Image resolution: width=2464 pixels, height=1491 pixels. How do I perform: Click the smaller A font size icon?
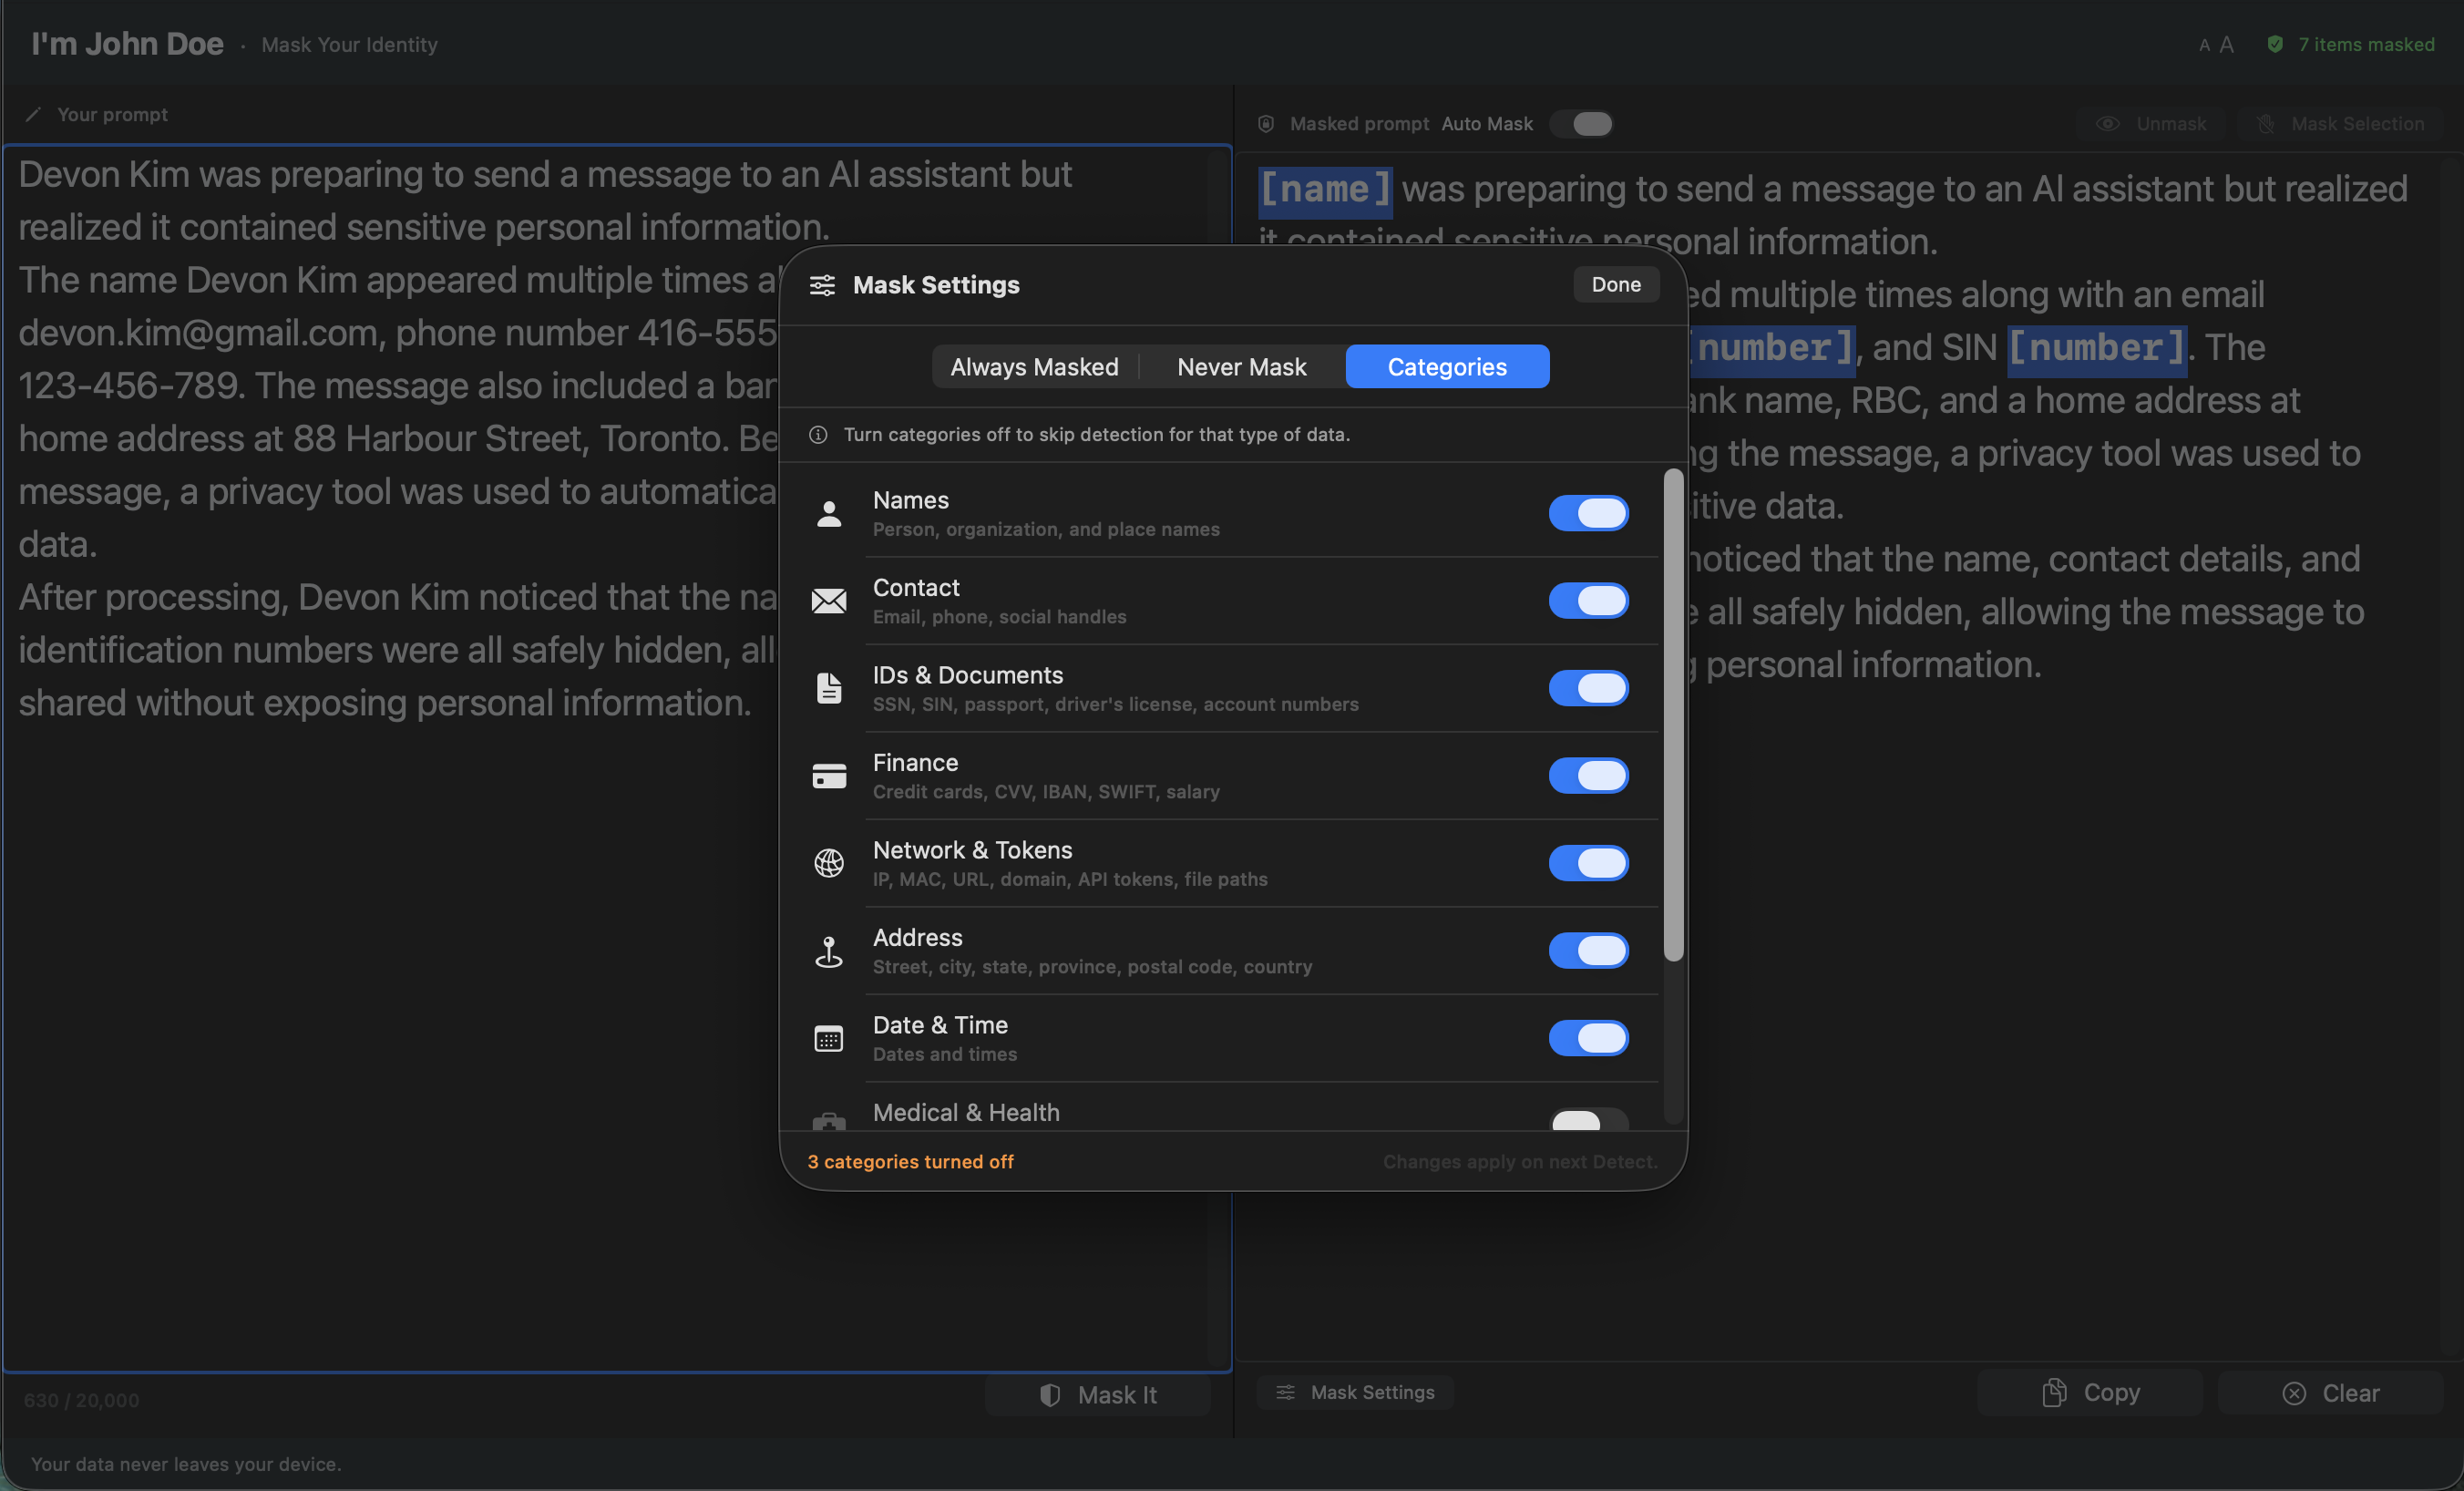click(2204, 45)
